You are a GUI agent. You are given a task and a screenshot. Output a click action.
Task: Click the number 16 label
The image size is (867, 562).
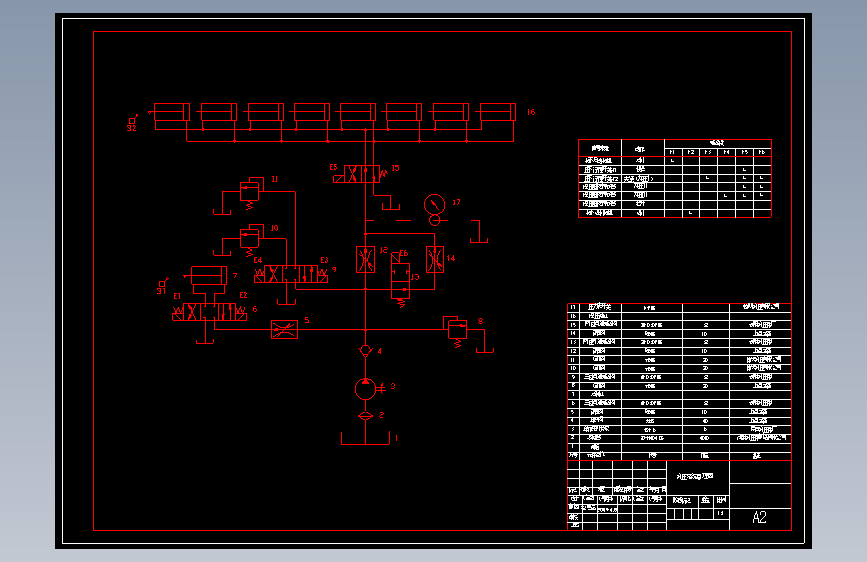[531, 112]
